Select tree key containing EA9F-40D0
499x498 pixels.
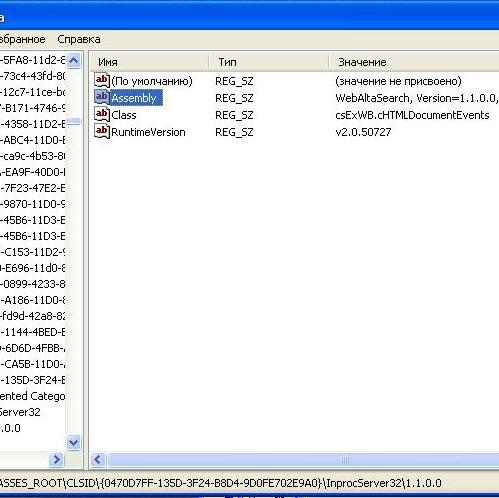coord(32,172)
